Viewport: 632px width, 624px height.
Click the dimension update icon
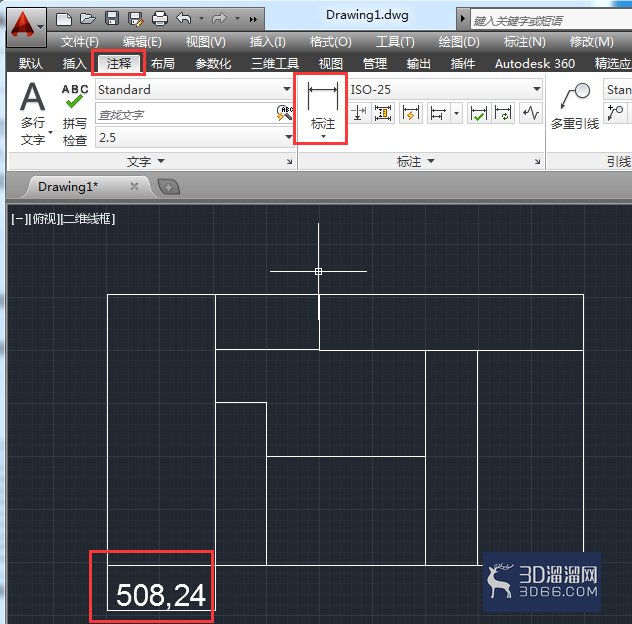[503, 113]
